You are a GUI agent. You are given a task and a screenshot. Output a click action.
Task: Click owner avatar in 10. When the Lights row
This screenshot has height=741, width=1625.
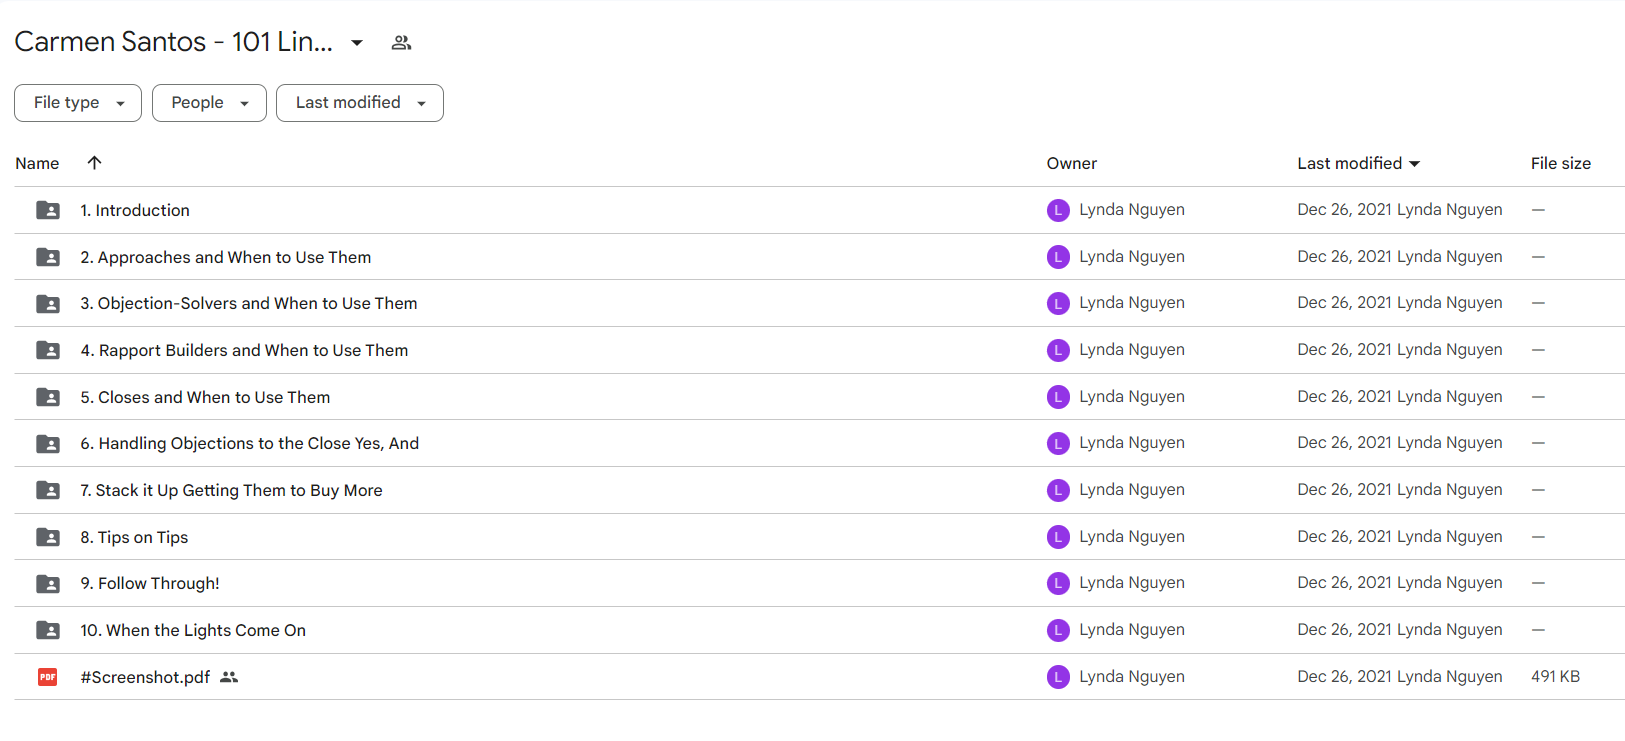[1058, 630]
